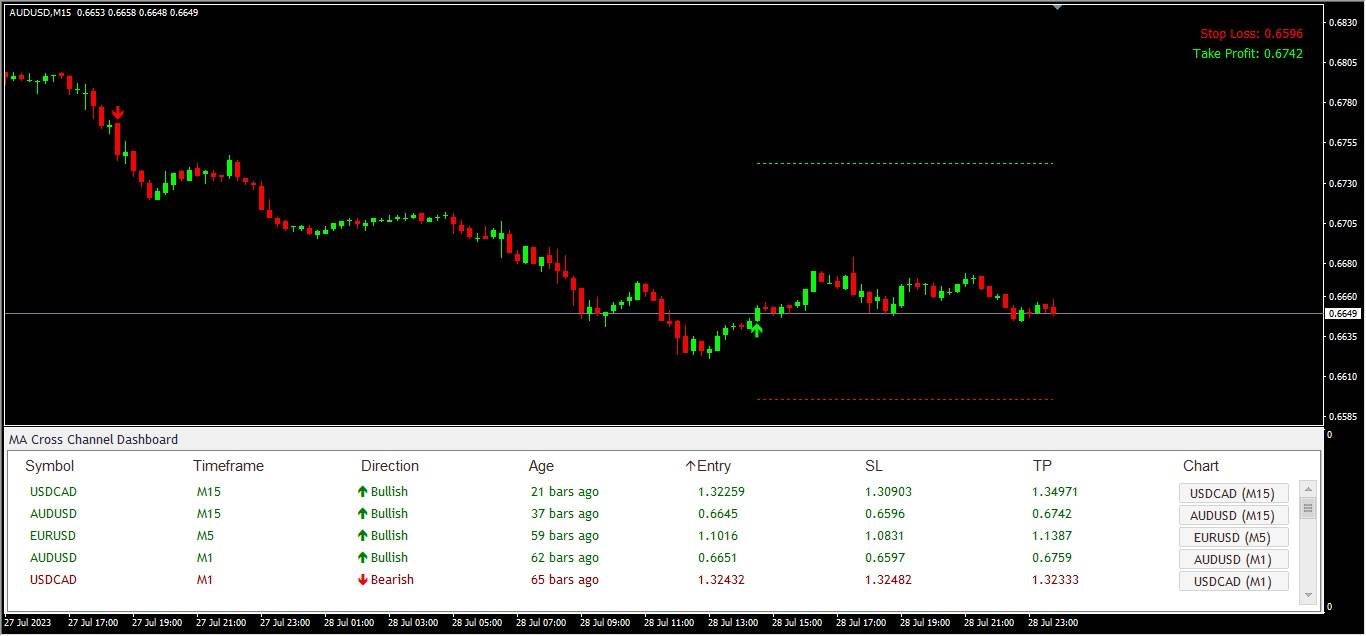1366x636 pixels.
Task: Click the '62 bars ago' age cell
Action: 565,557
